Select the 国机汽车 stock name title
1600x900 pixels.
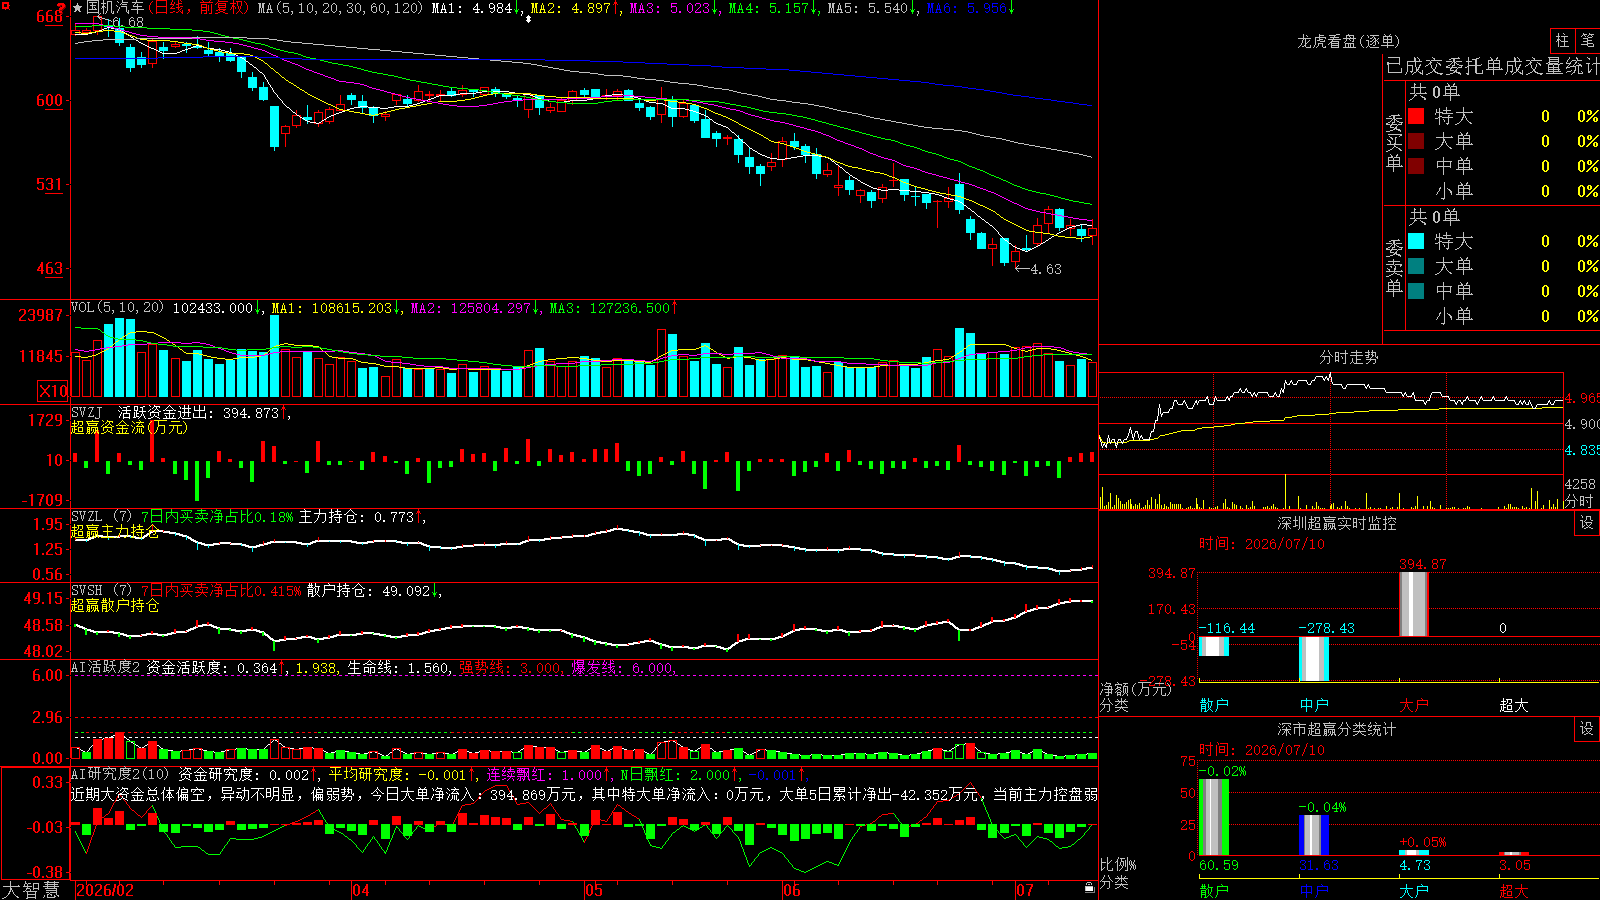coord(114,8)
